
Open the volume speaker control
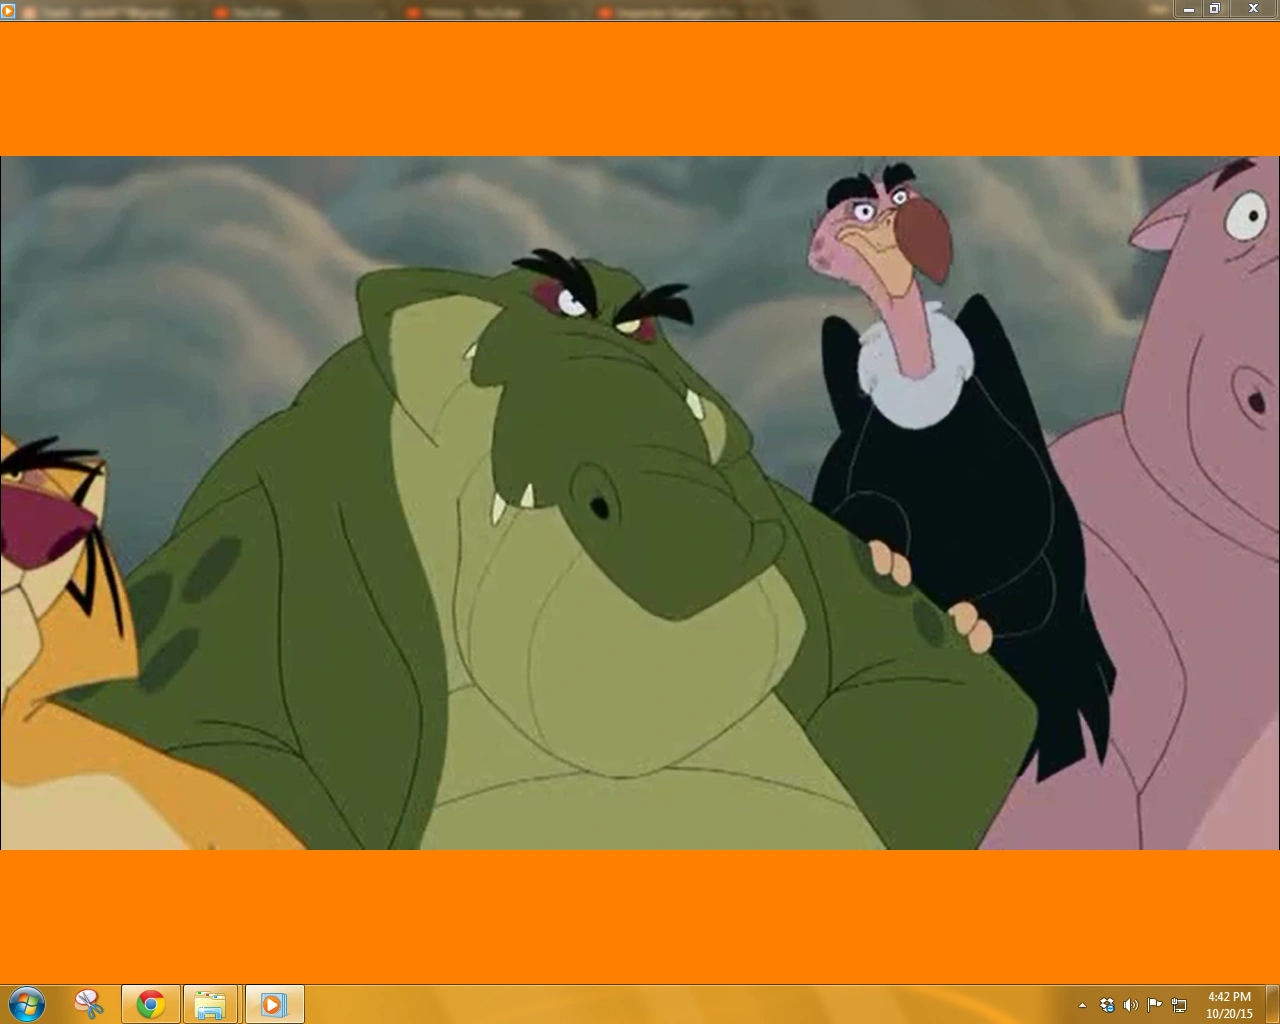[x=1130, y=1005]
